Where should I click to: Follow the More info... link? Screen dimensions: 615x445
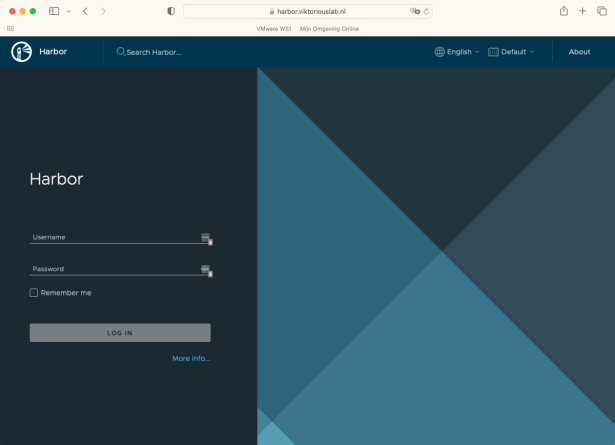click(x=191, y=358)
